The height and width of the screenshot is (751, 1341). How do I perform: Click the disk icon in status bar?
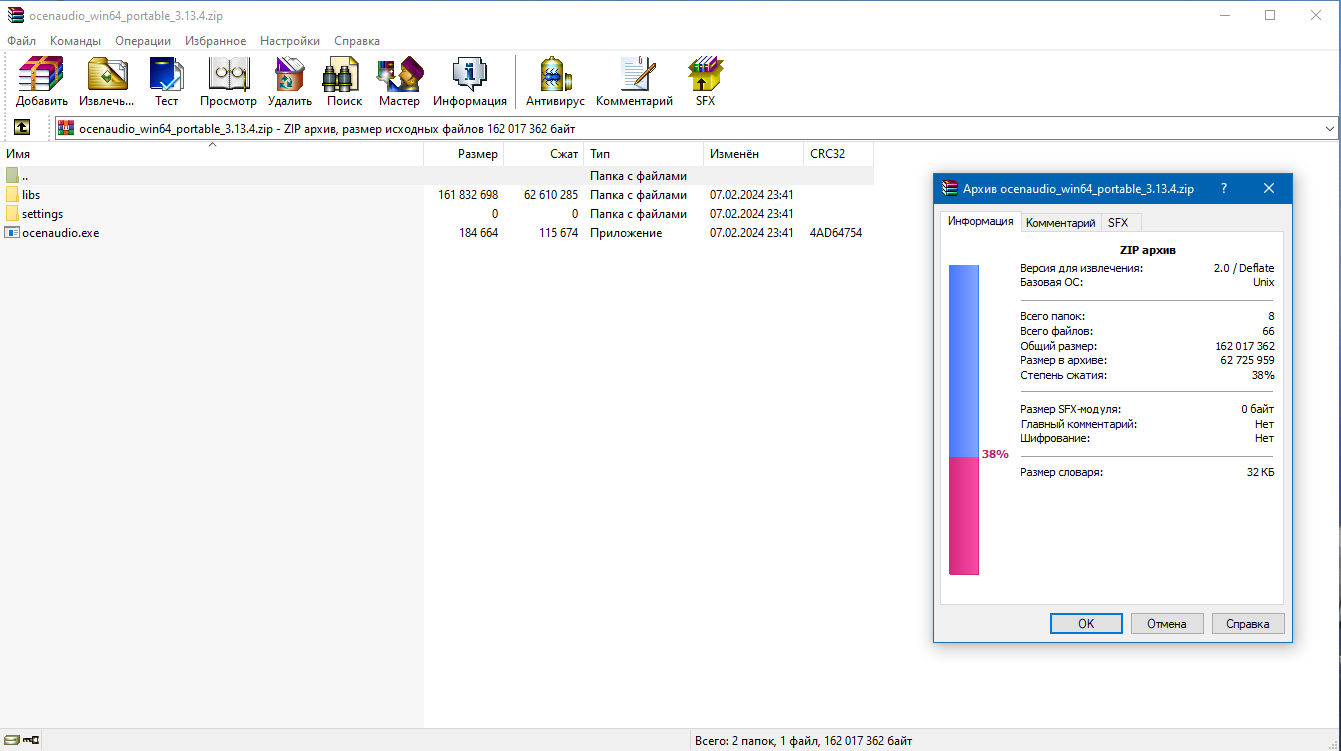pyautogui.click(x=11, y=741)
